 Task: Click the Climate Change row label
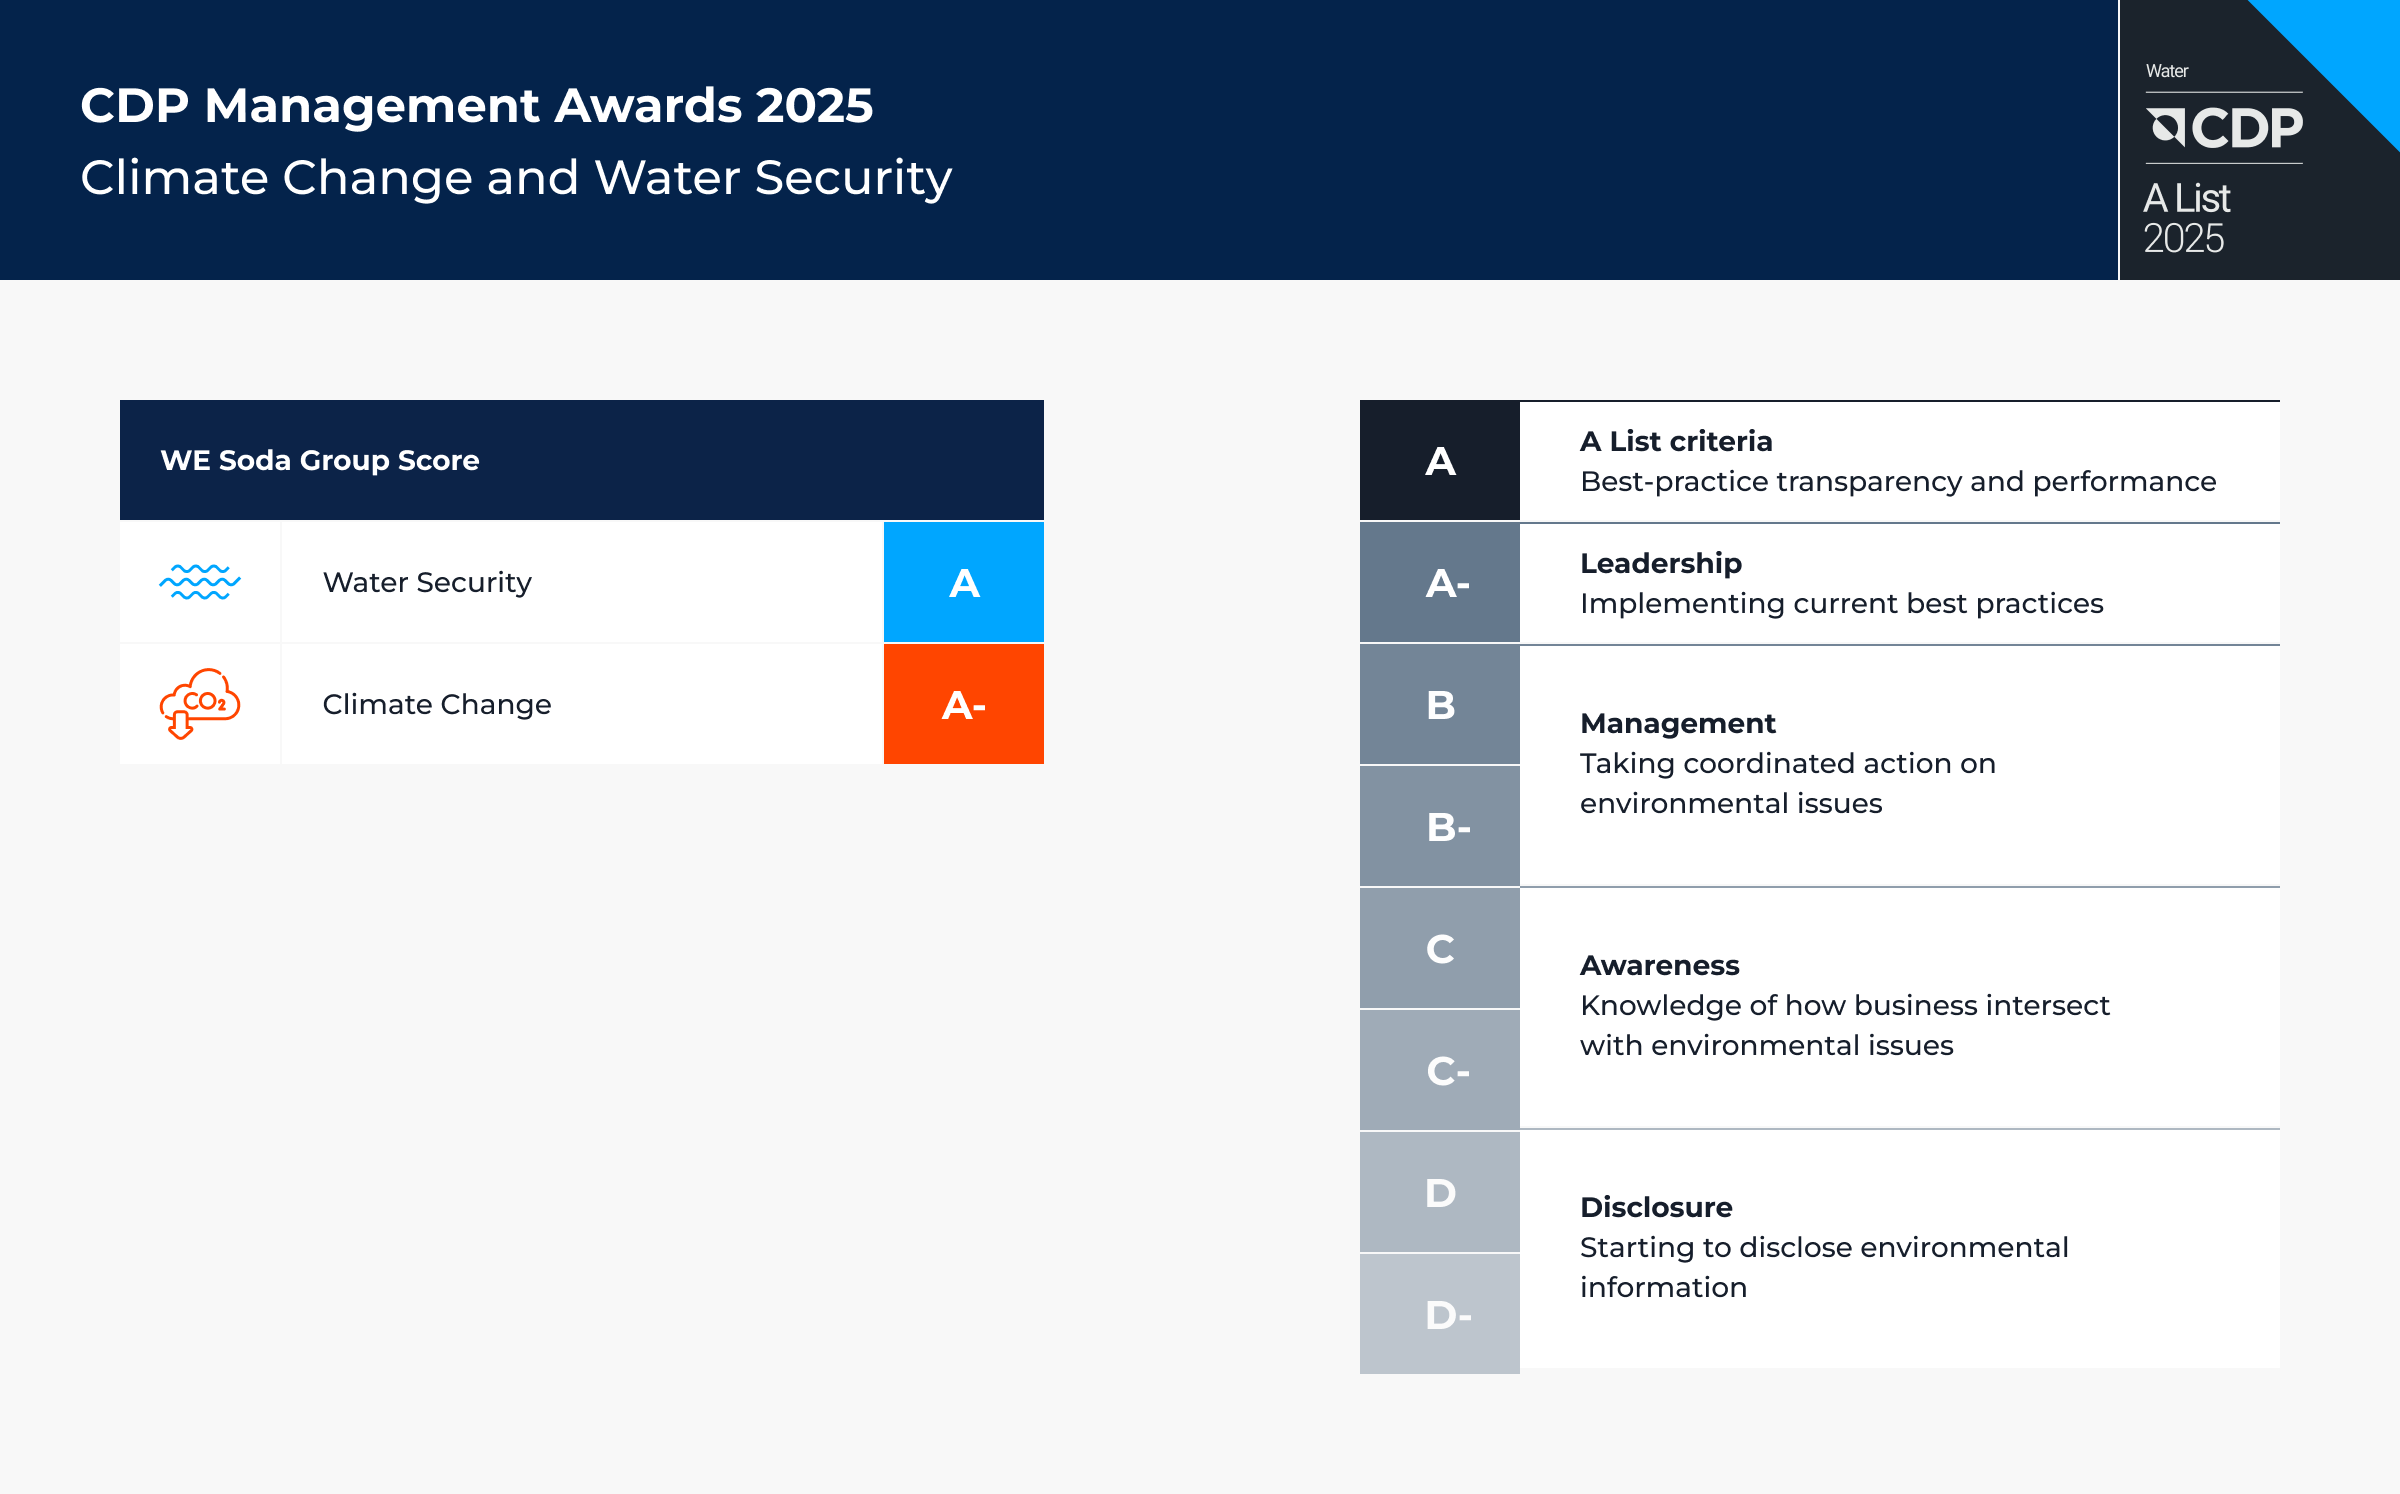[437, 704]
